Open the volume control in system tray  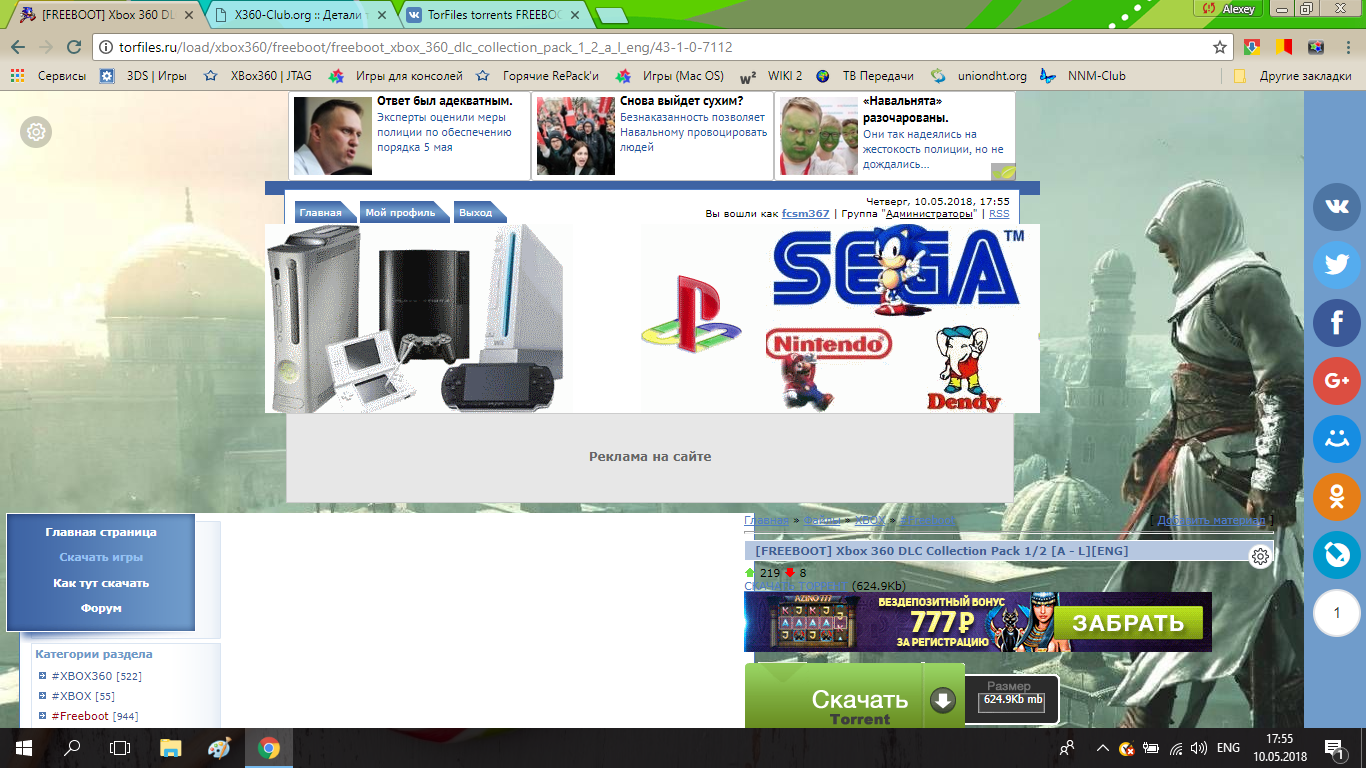pos(1197,748)
